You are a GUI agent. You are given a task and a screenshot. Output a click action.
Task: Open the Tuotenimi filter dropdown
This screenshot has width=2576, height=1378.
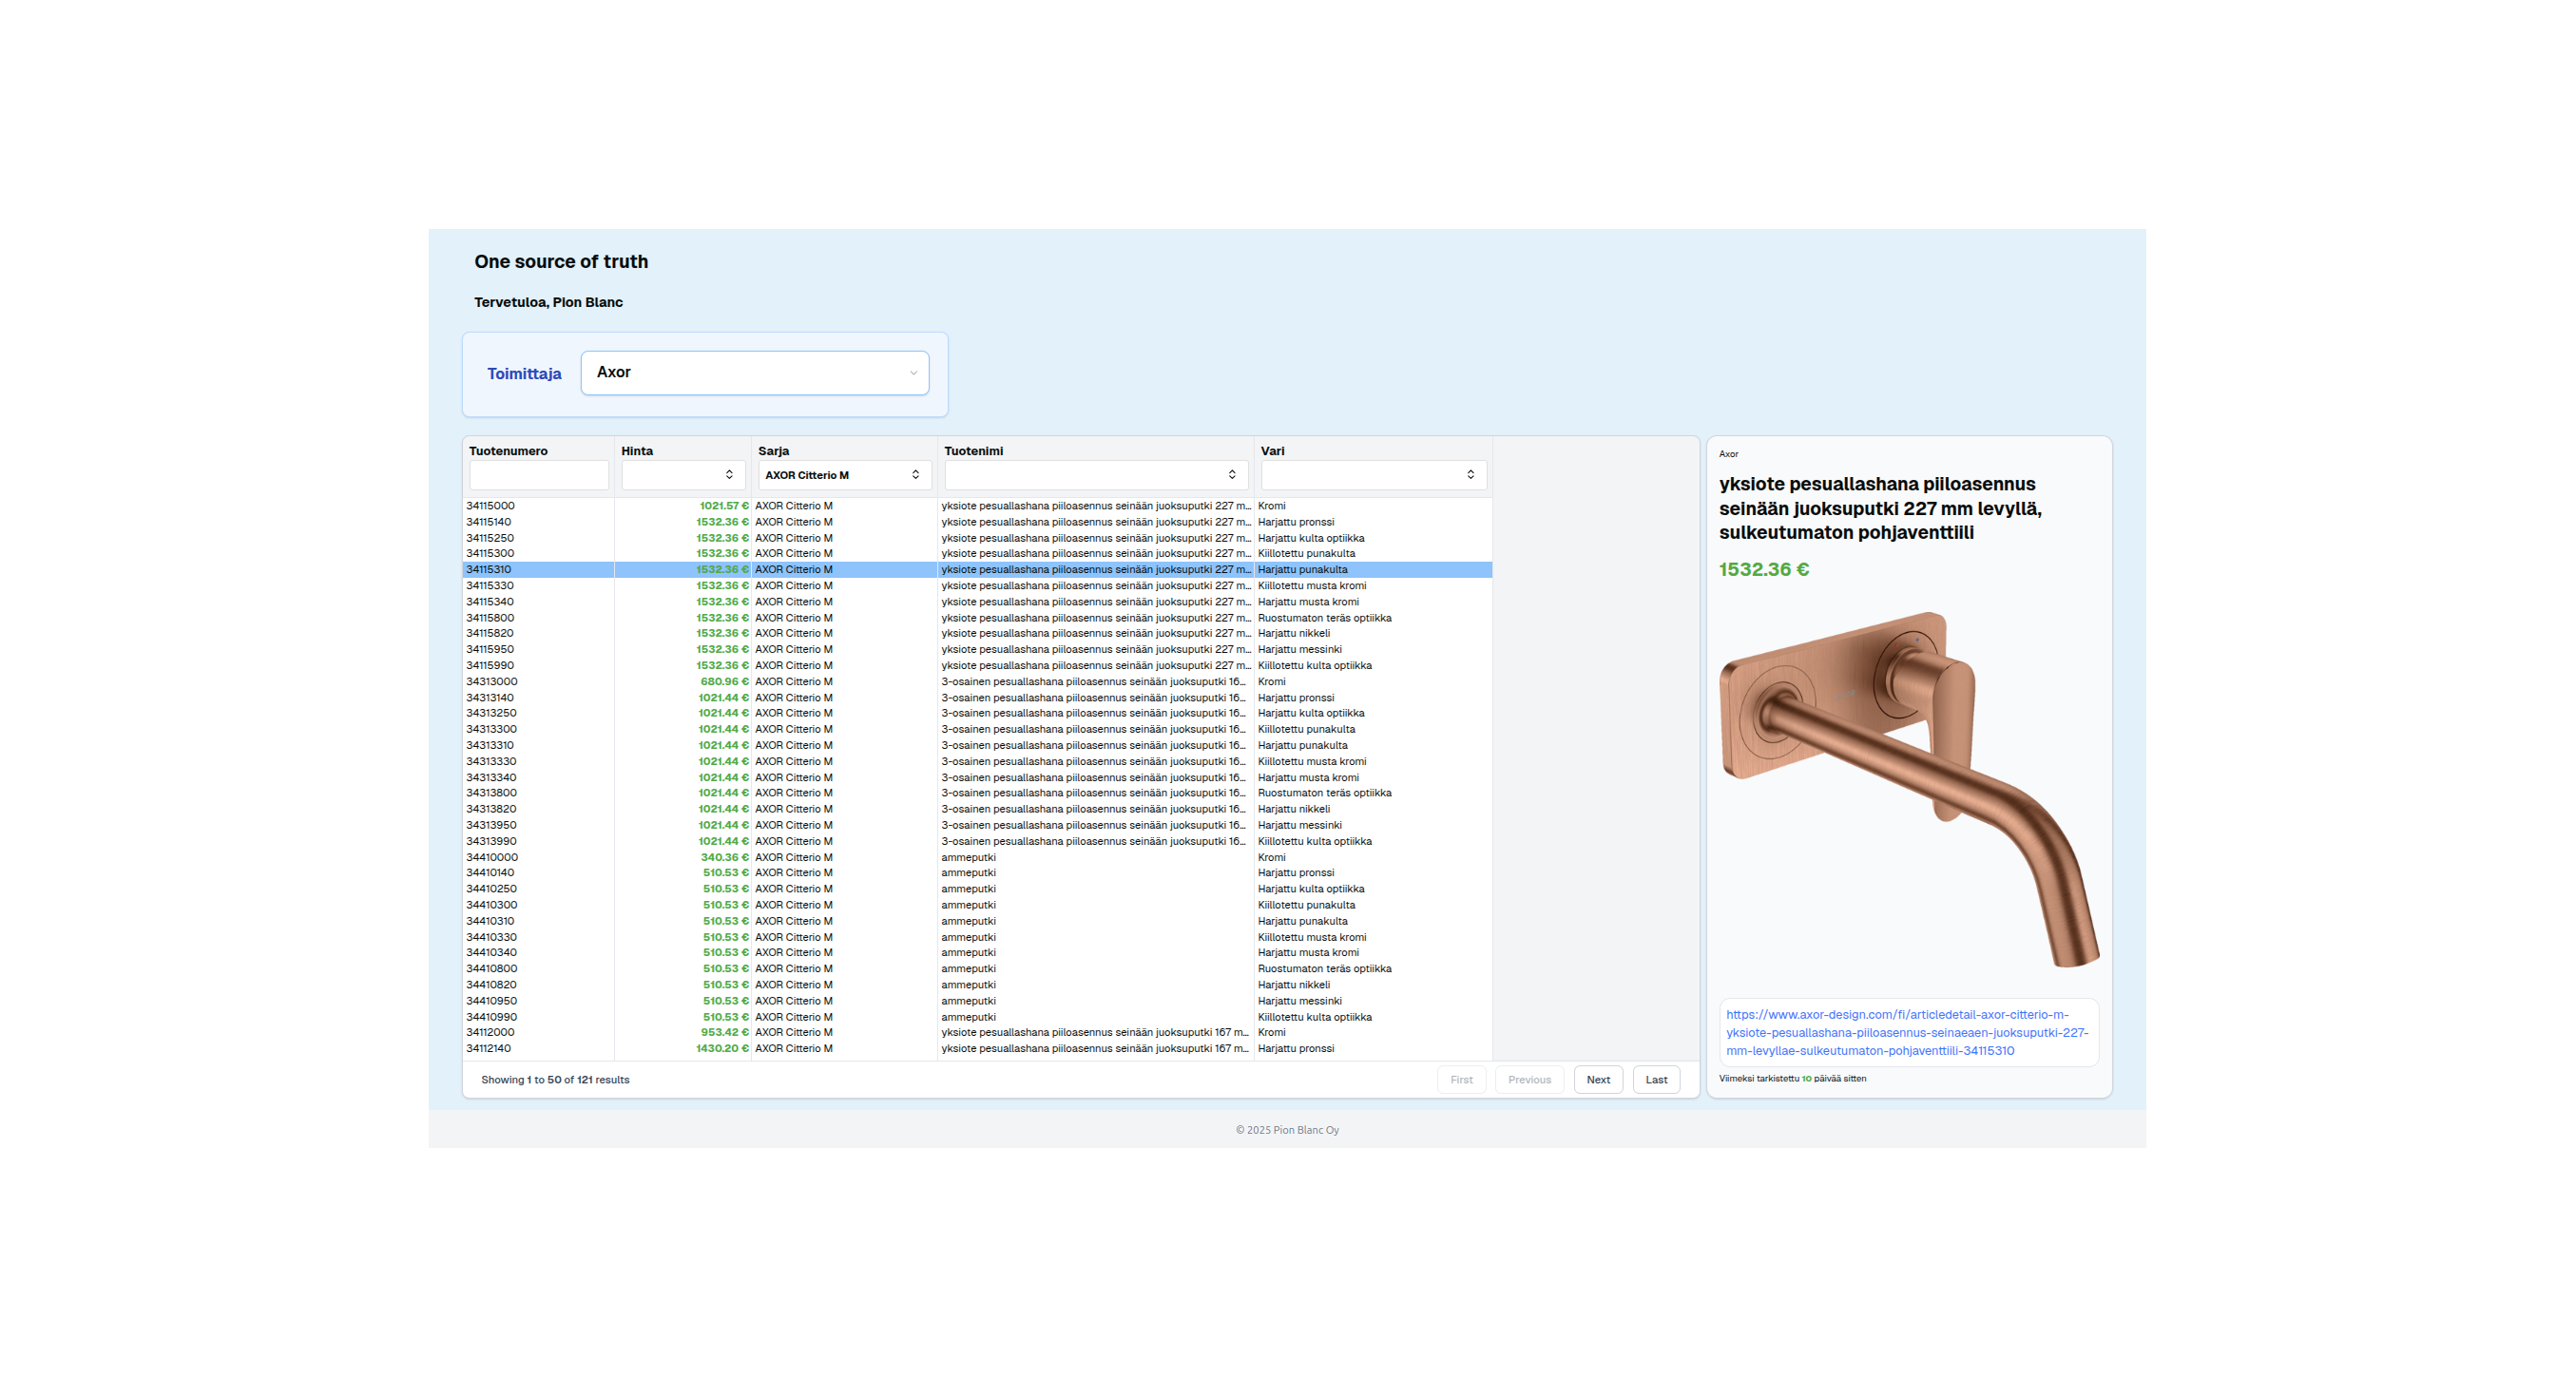click(1094, 475)
